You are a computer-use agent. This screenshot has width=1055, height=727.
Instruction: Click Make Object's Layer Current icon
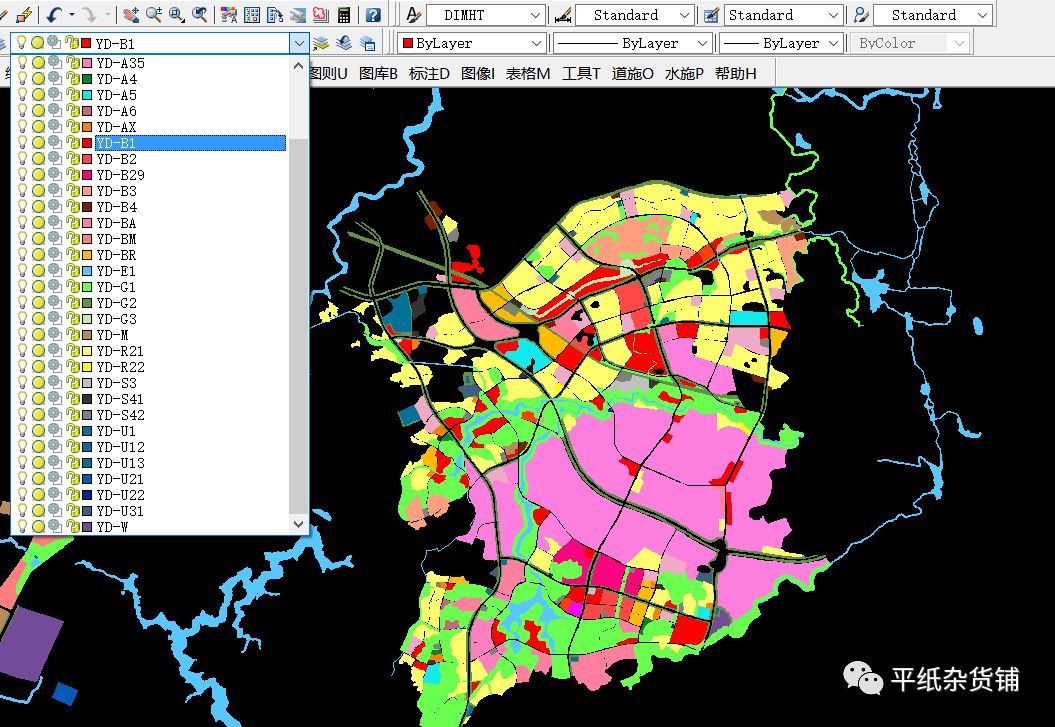point(321,44)
